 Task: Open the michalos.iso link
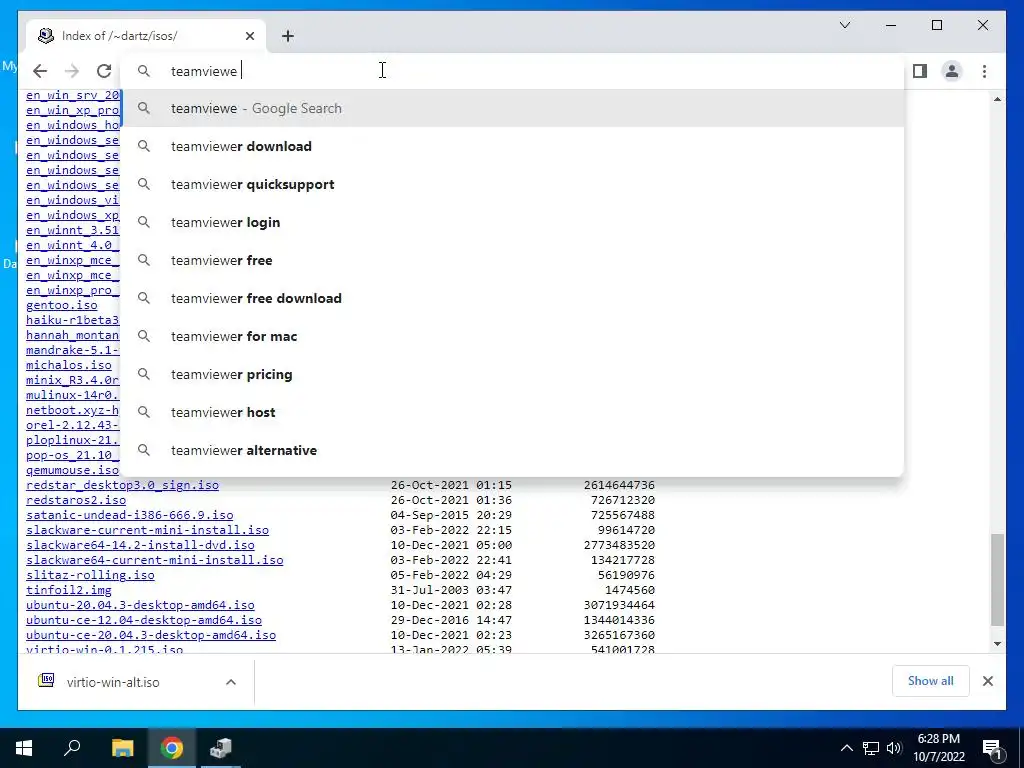pos(69,365)
